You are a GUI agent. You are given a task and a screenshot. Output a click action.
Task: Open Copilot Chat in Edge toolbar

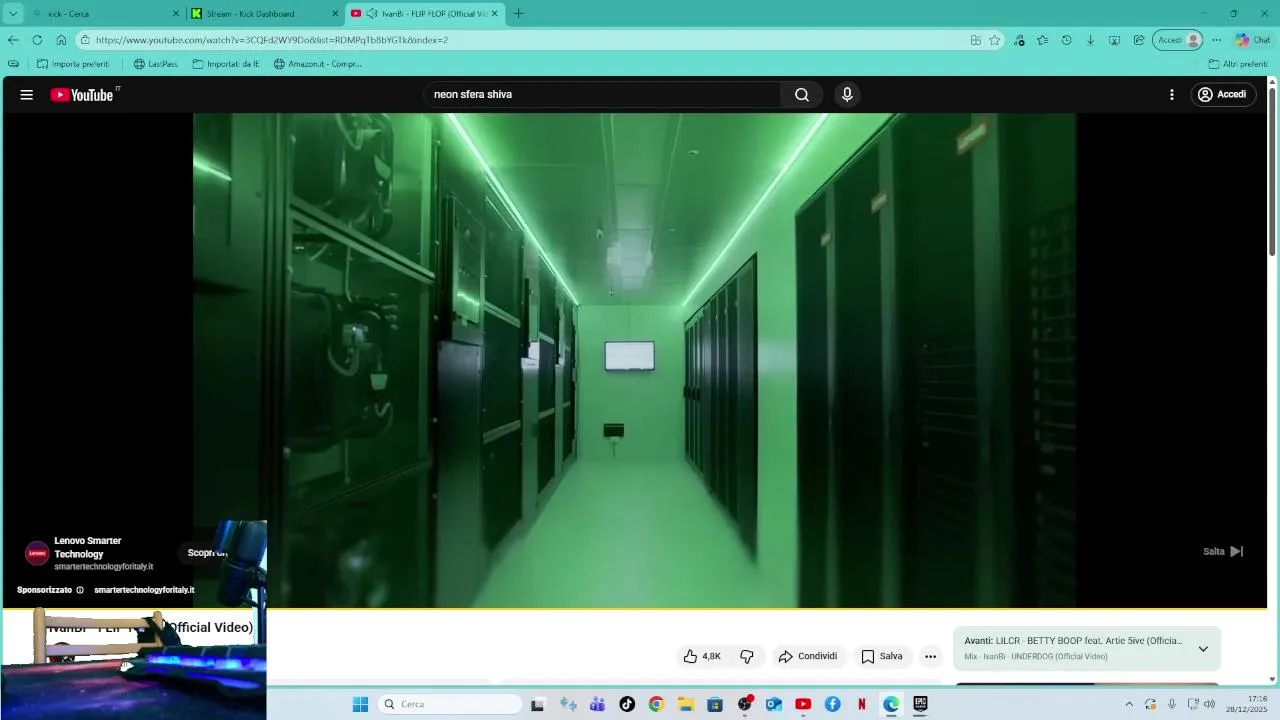[1253, 40]
